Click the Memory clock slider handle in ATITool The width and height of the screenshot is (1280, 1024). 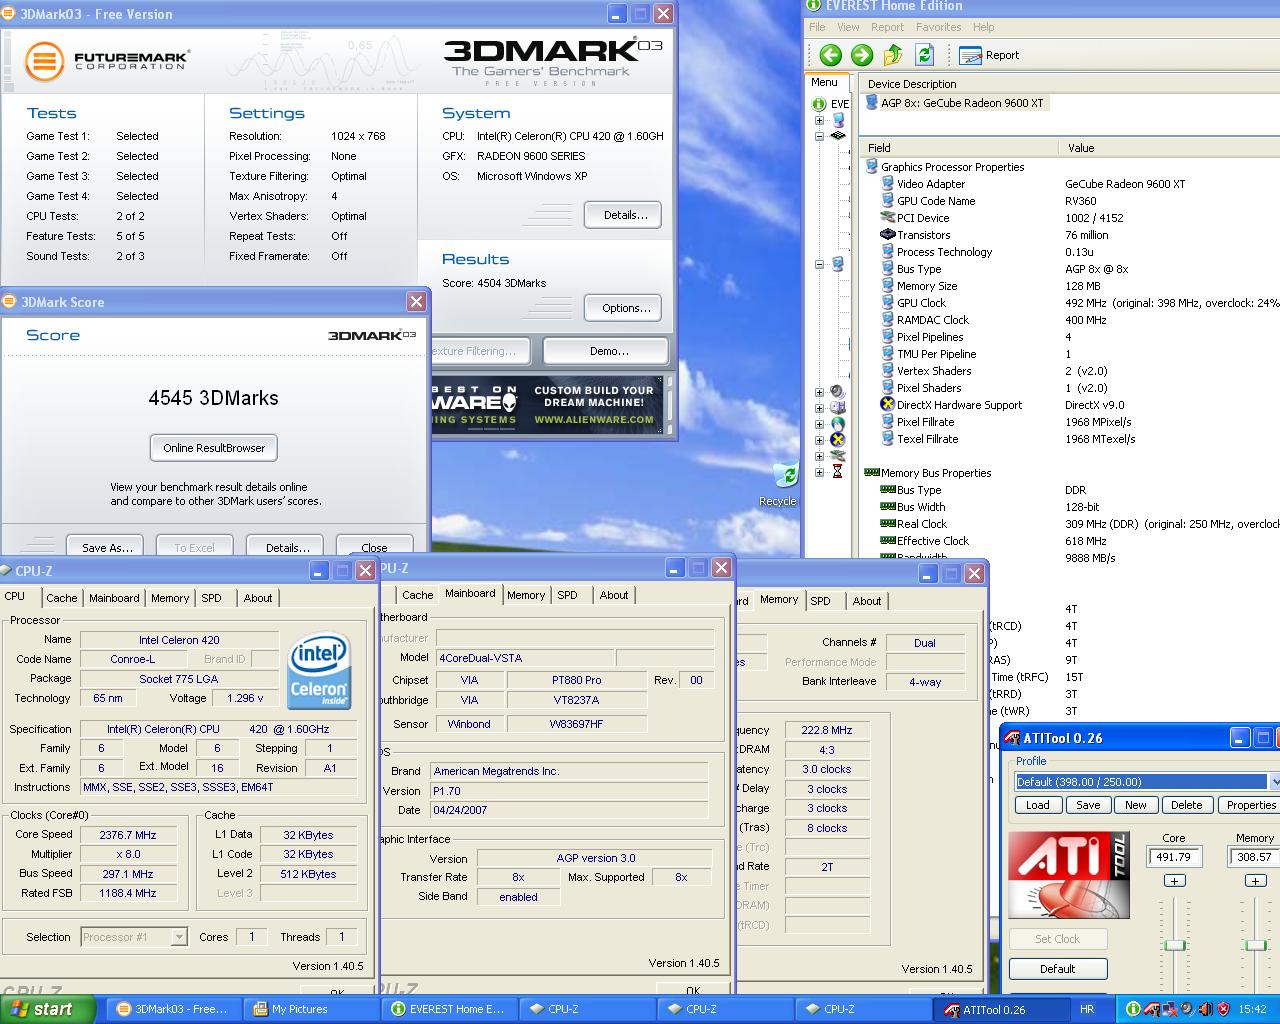click(x=1256, y=945)
